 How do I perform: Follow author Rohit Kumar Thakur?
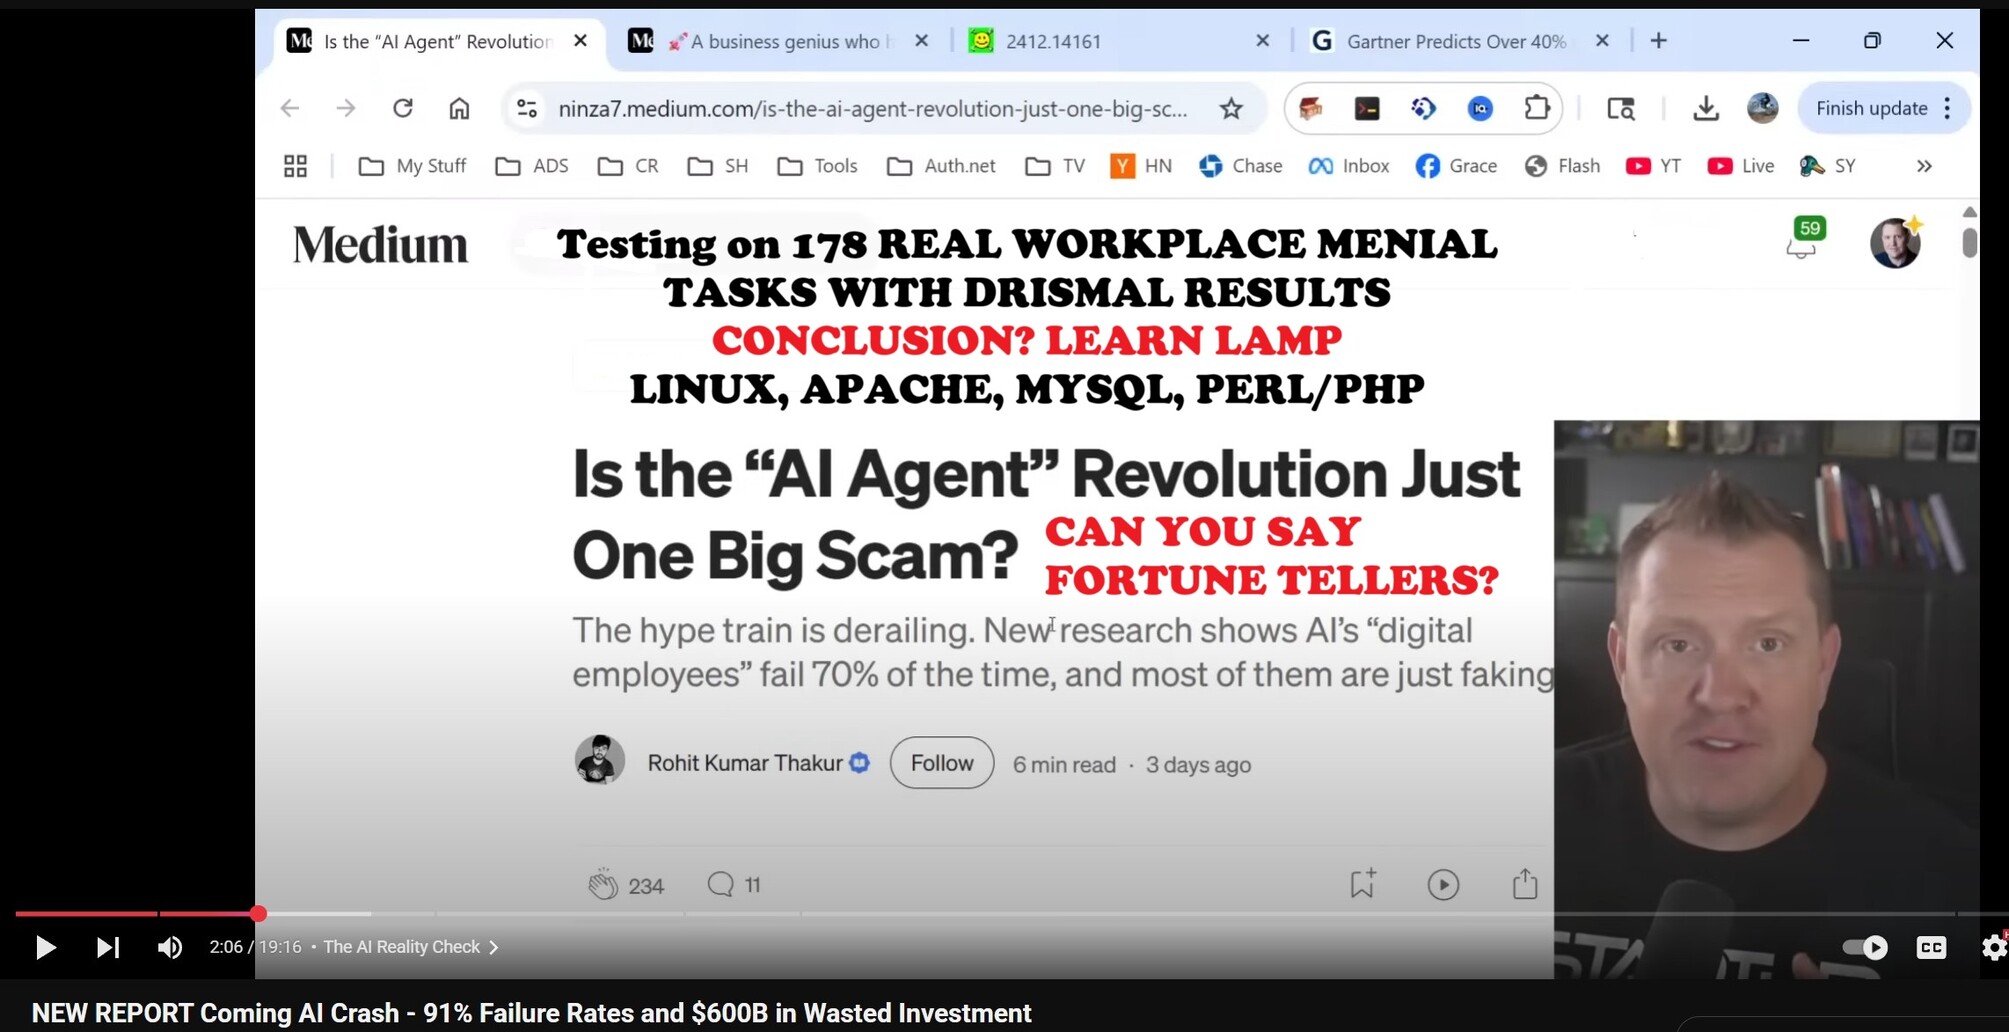(942, 763)
